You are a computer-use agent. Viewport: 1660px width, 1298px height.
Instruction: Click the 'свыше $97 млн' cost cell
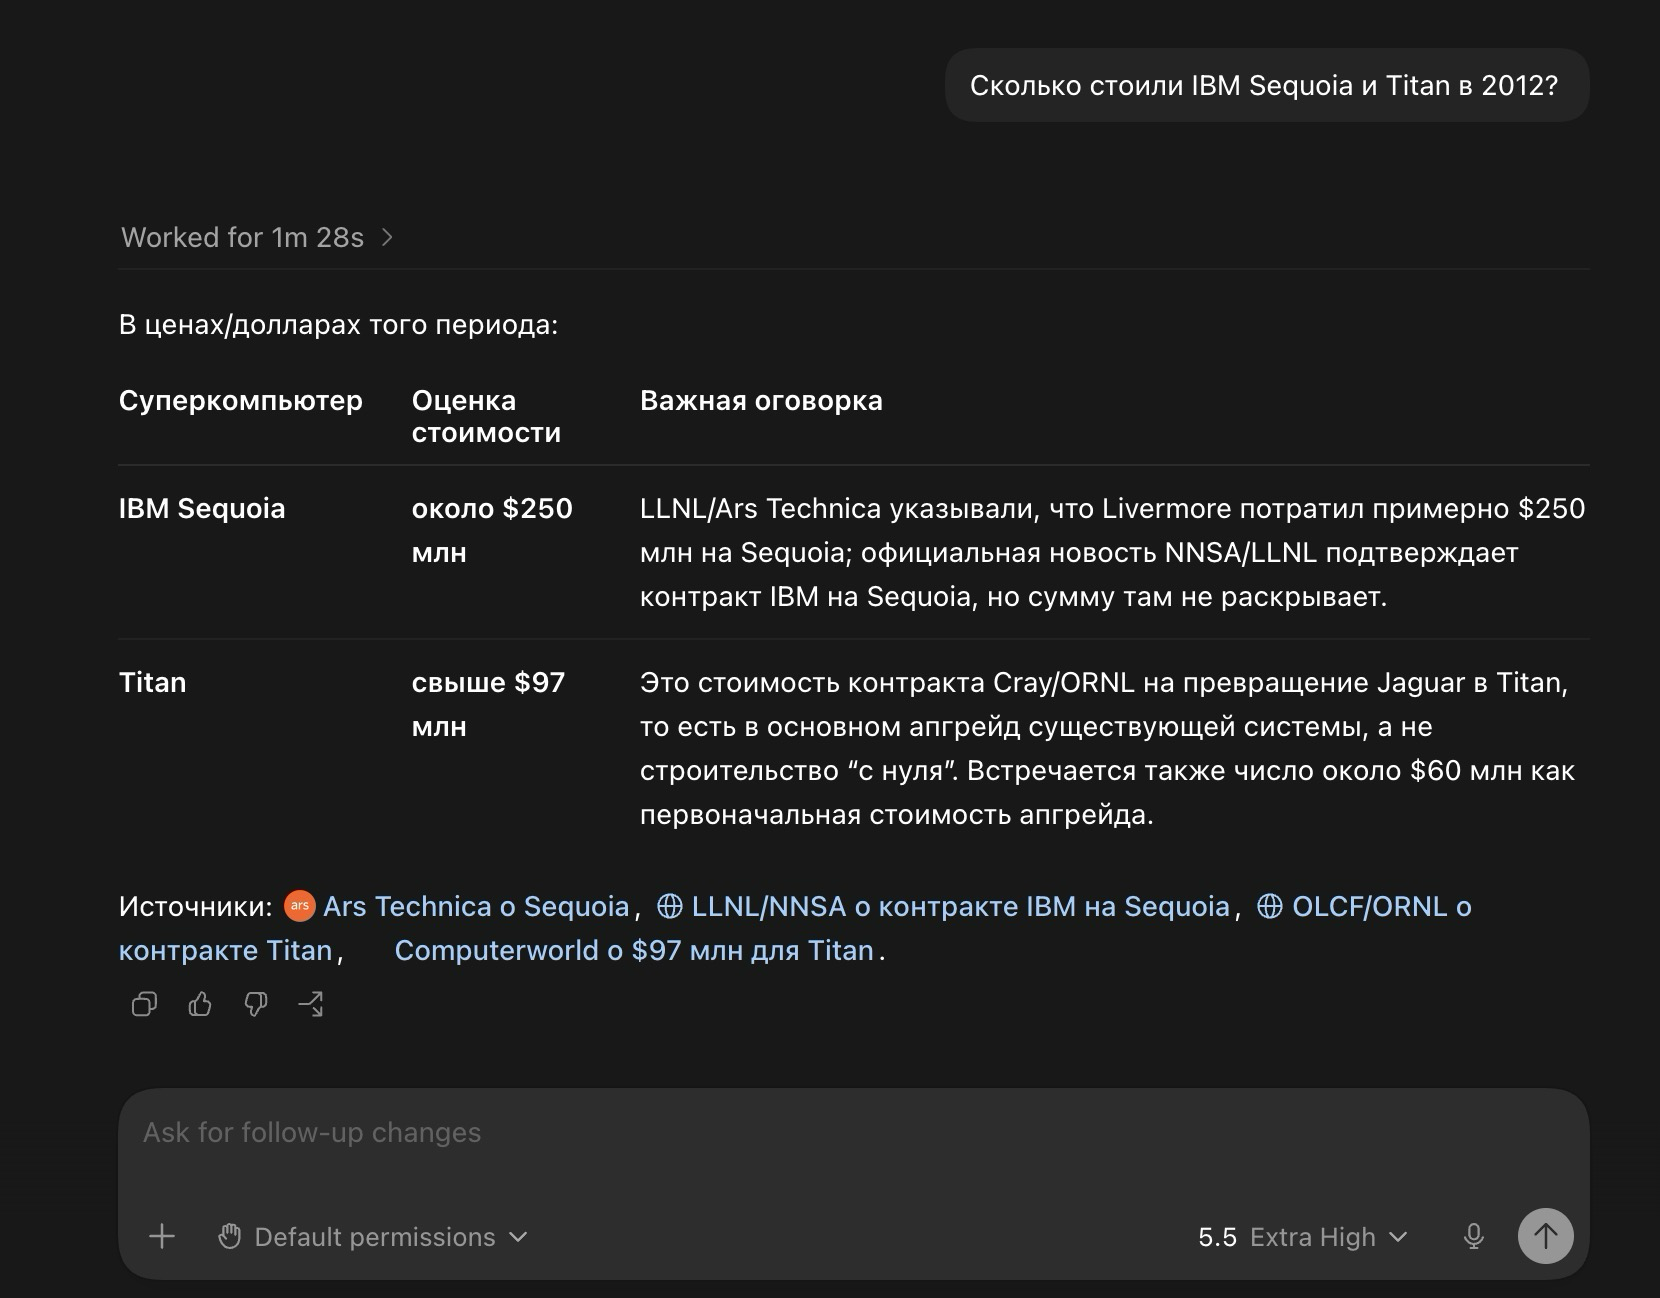tap(488, 704)
